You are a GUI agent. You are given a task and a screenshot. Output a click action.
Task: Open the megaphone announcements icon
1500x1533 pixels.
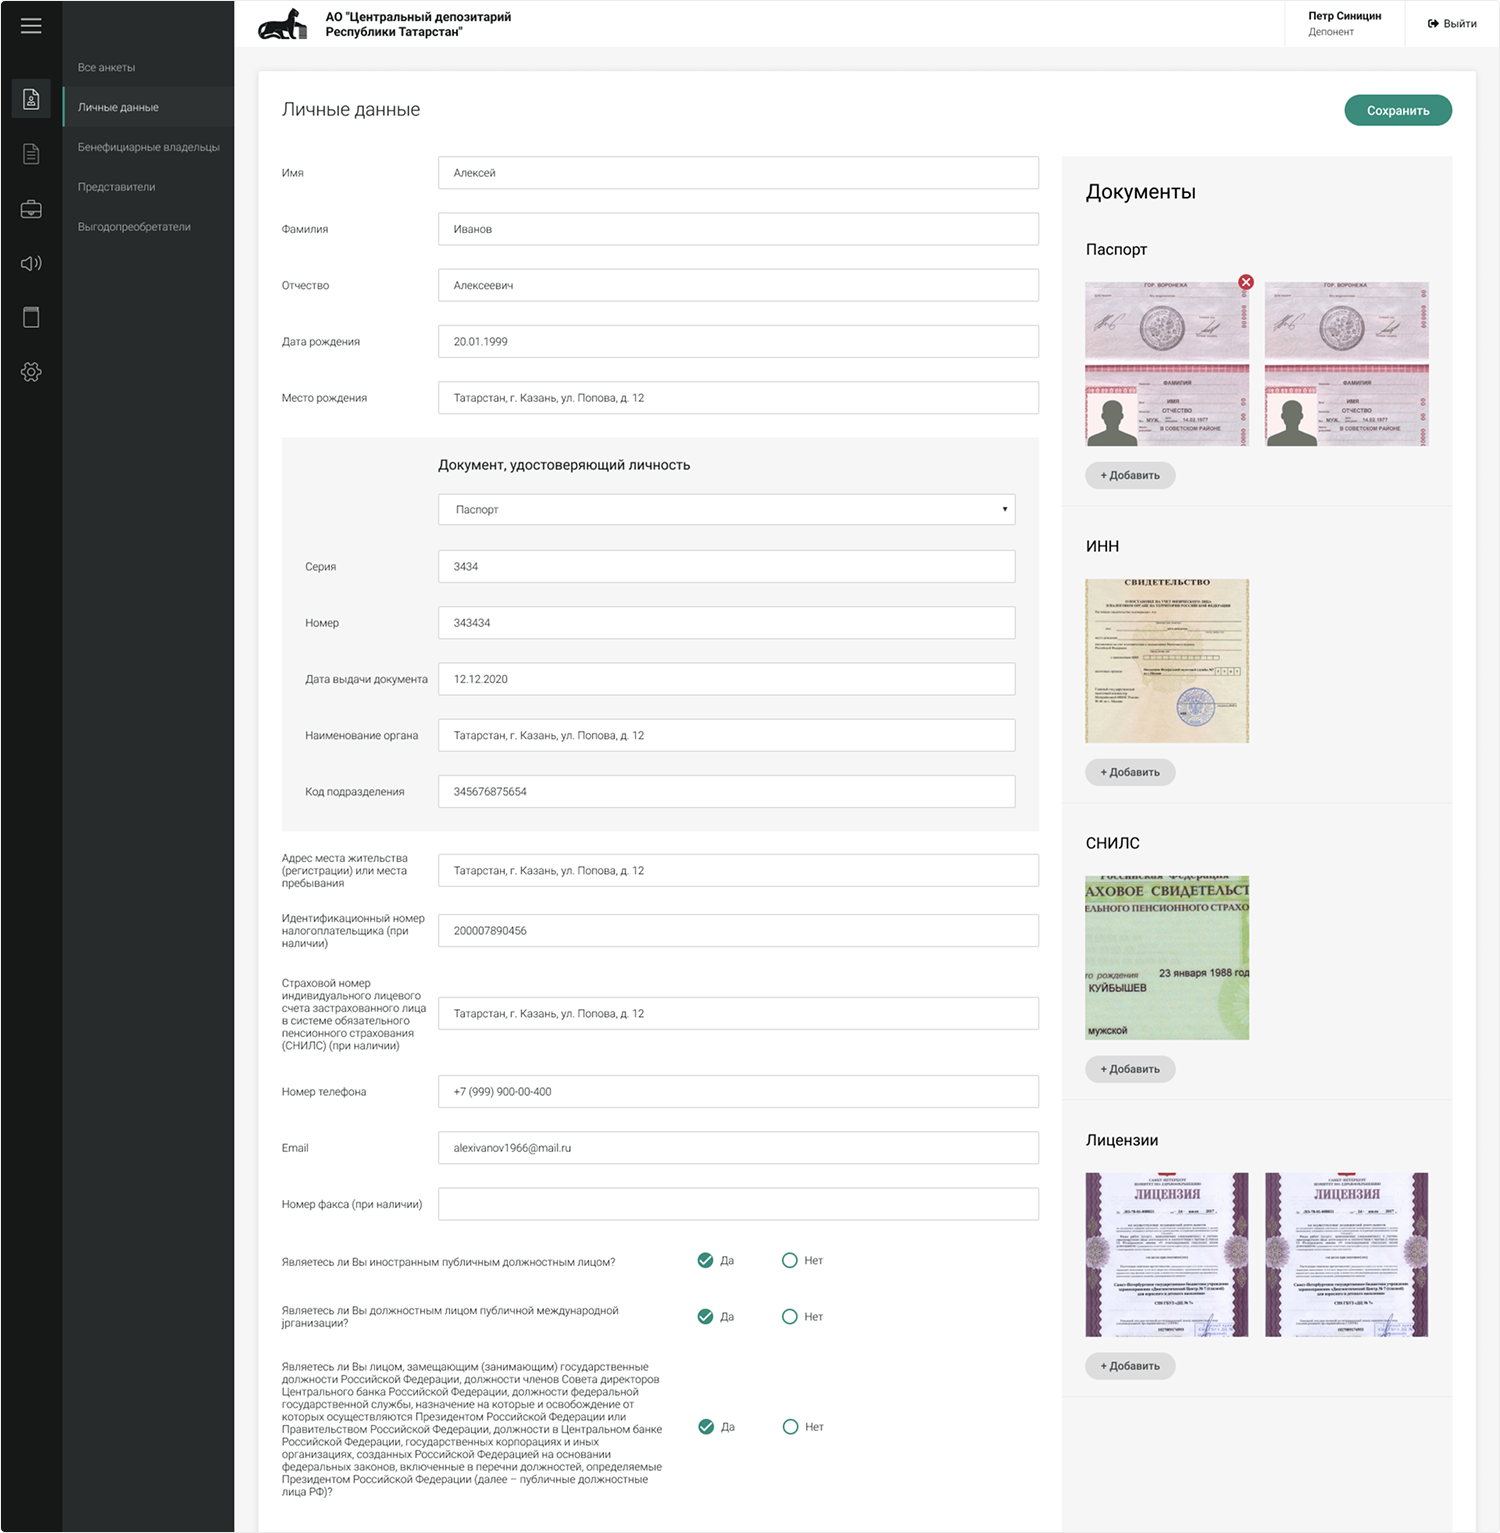(x=31, y=263)
